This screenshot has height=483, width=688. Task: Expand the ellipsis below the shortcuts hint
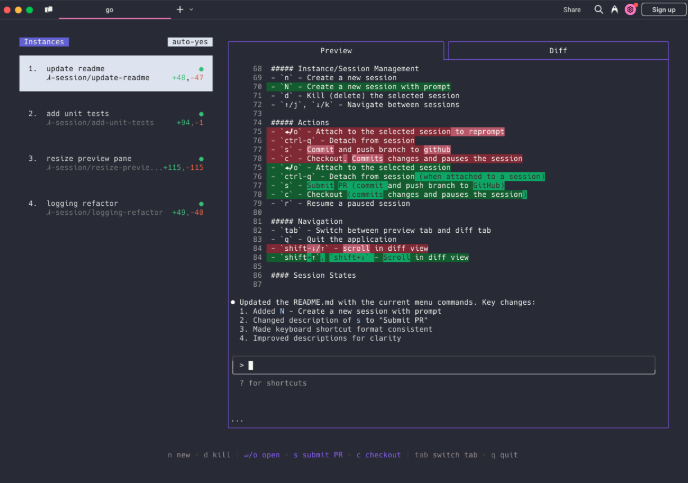pos(237,420)
